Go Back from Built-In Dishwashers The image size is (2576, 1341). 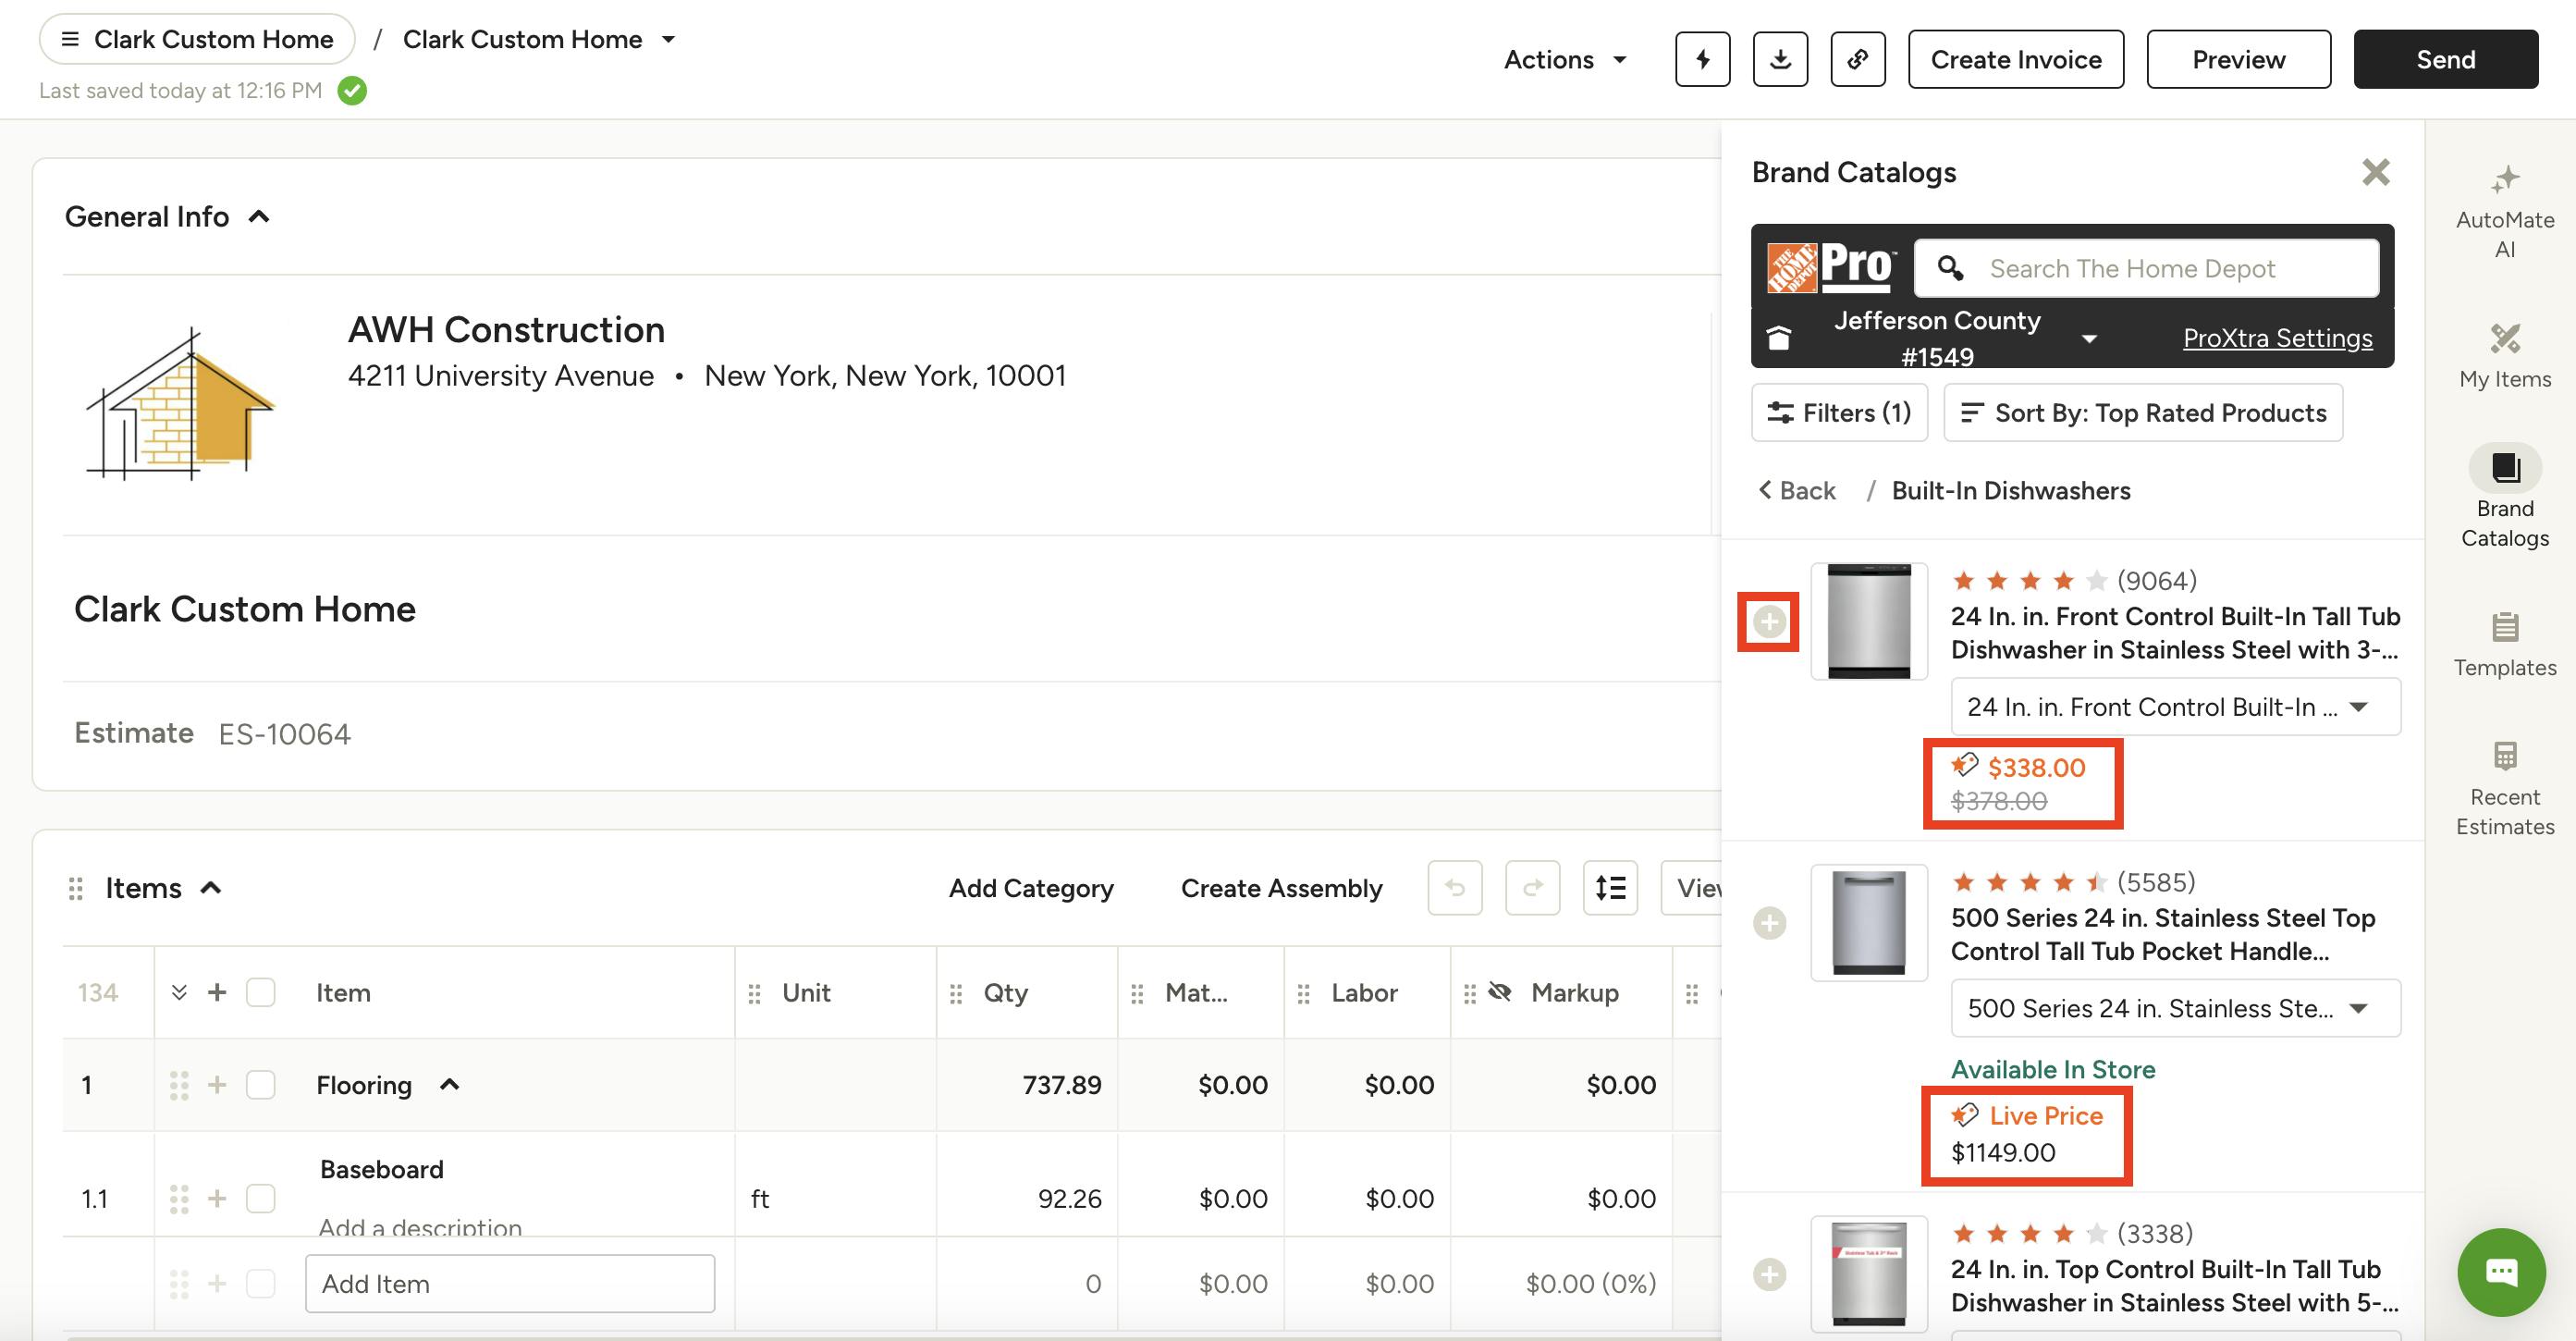tap(1797, 490)
